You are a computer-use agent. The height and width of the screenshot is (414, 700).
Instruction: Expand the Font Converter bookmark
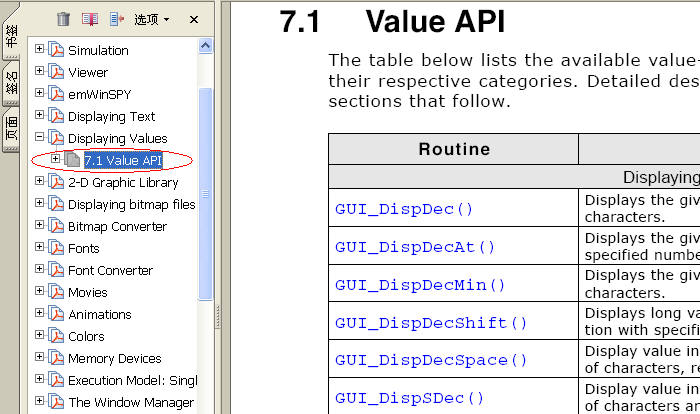(x=39, y=268)
